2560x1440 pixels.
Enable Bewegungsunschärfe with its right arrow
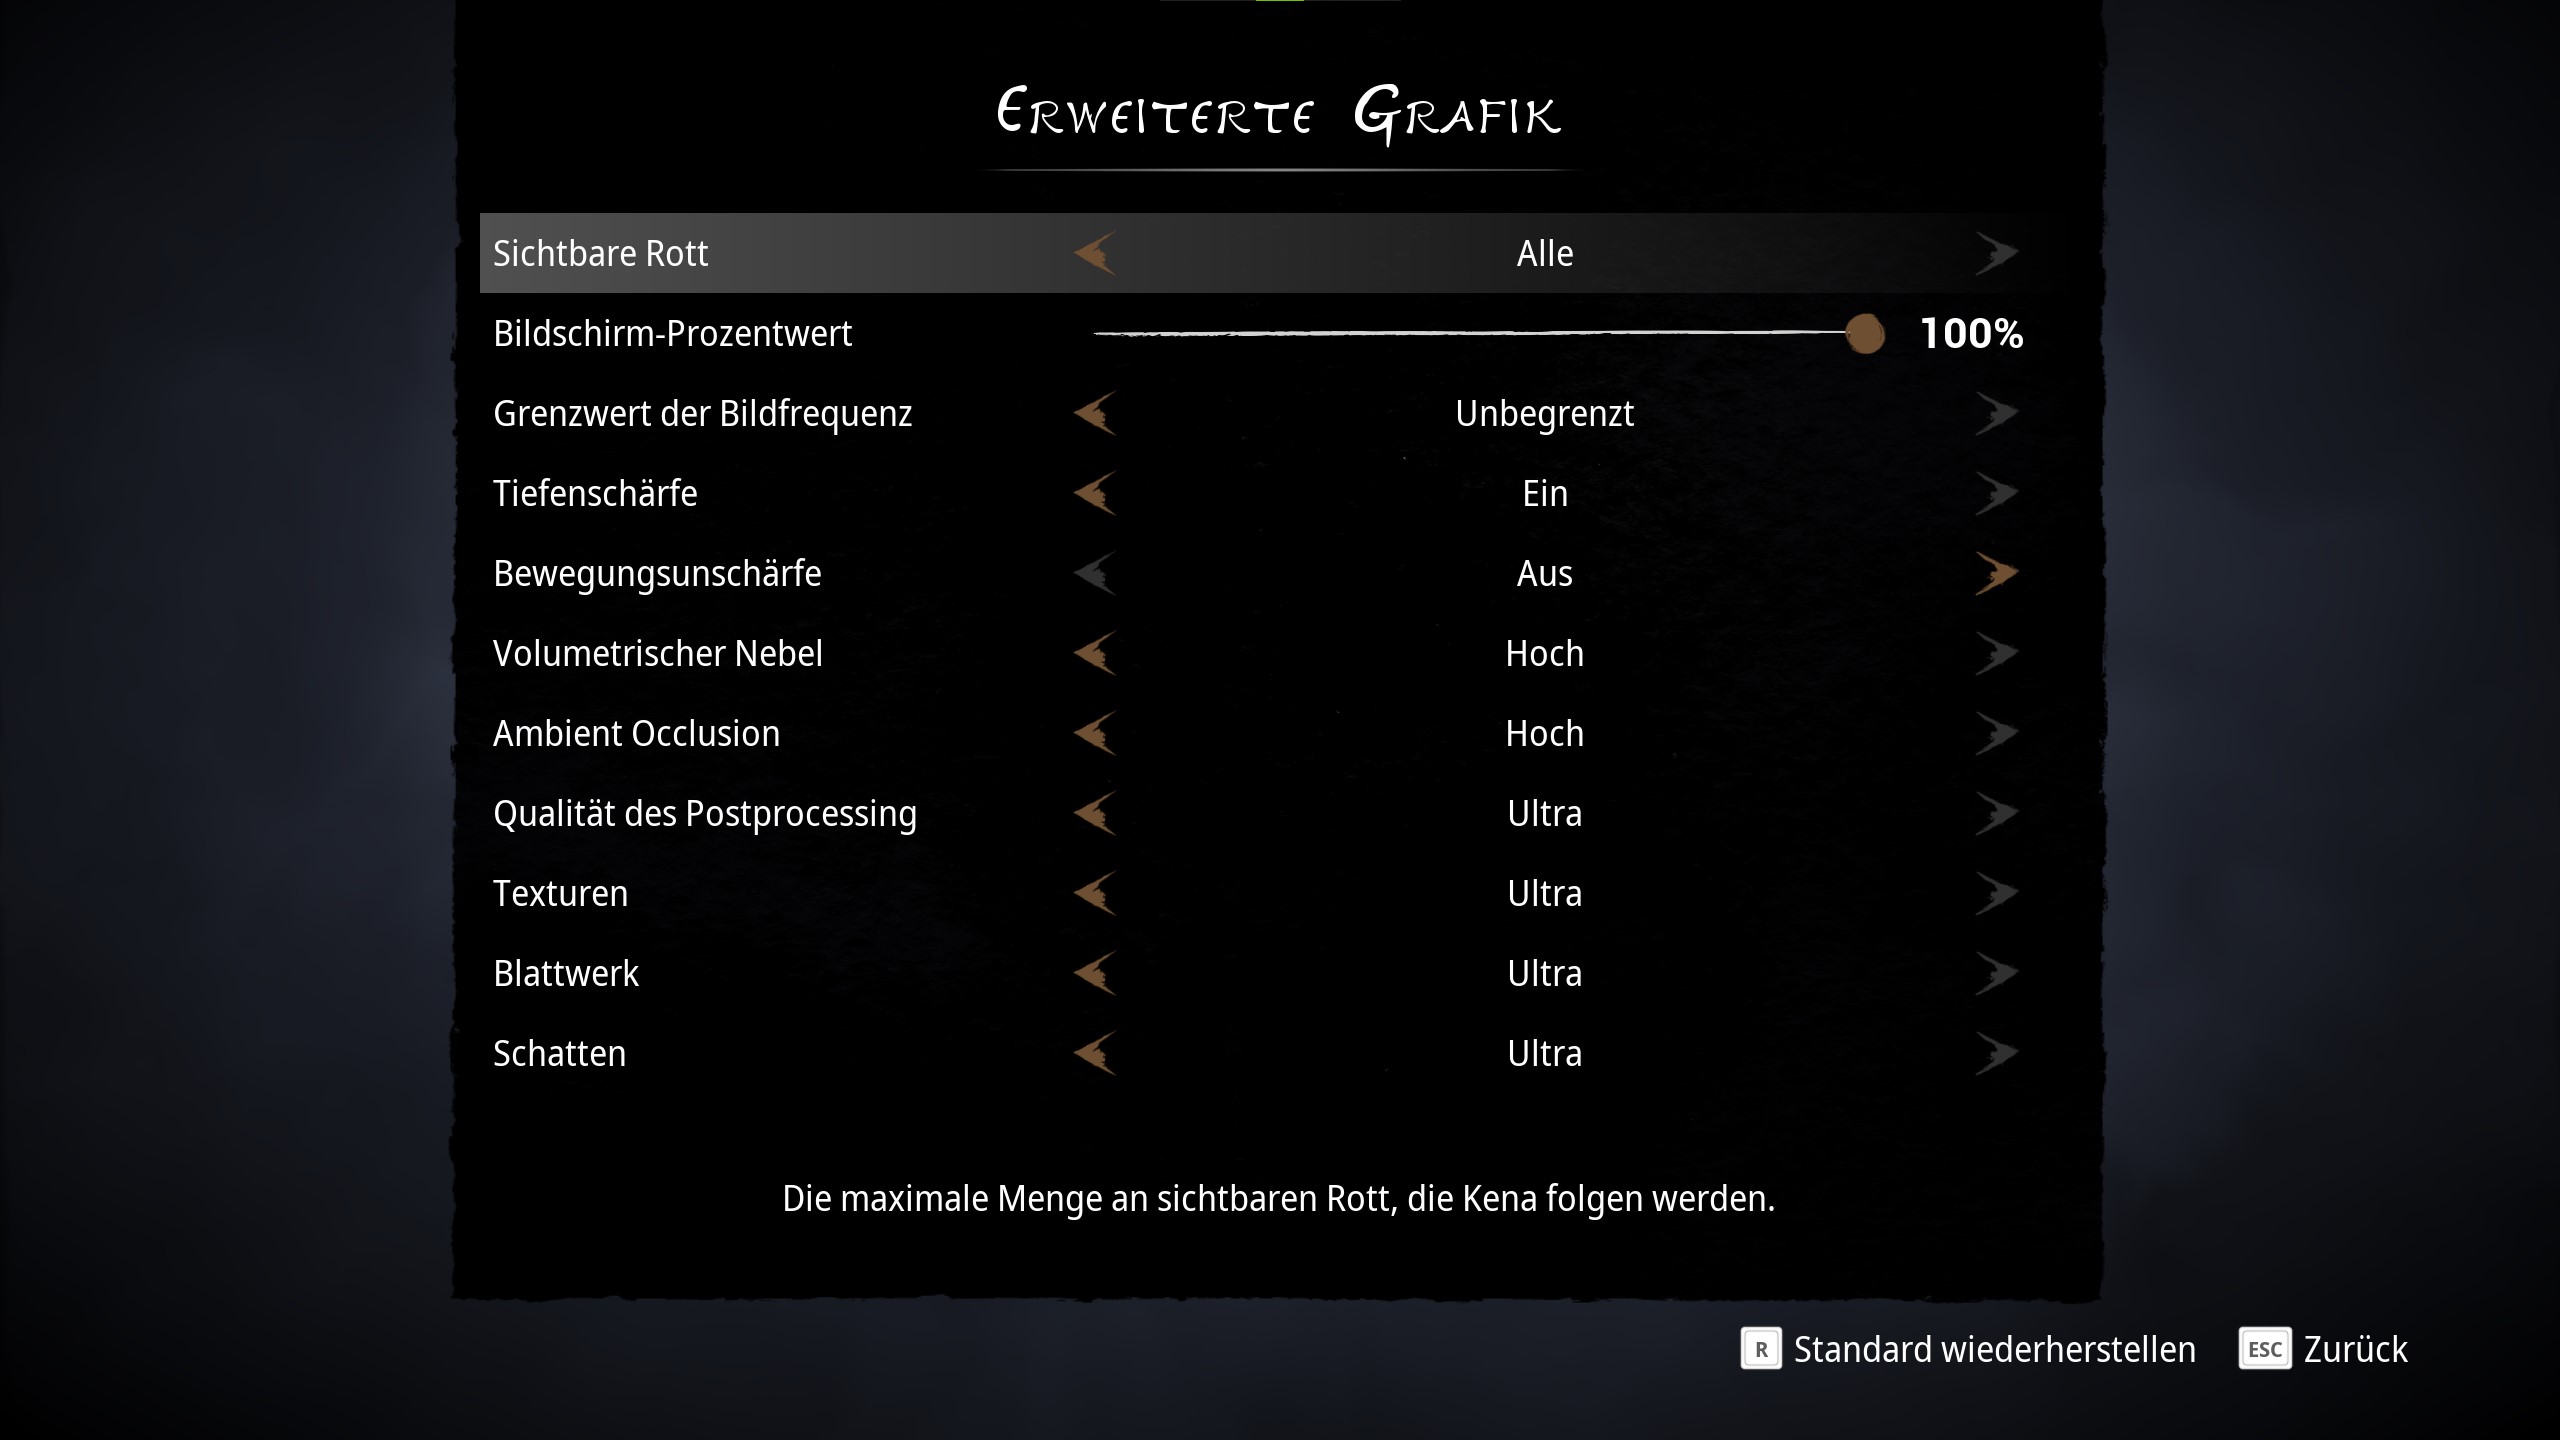tap(1996, 573)
